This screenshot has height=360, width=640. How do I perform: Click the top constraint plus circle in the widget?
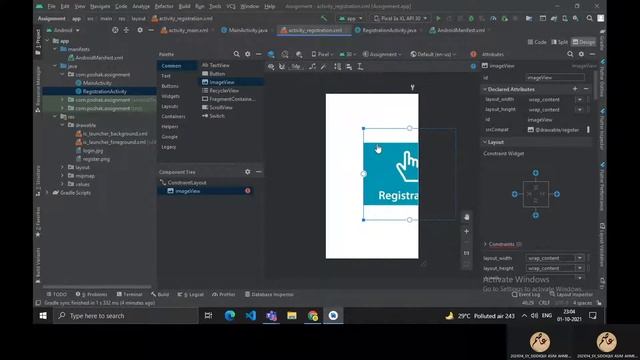[536, 173]
